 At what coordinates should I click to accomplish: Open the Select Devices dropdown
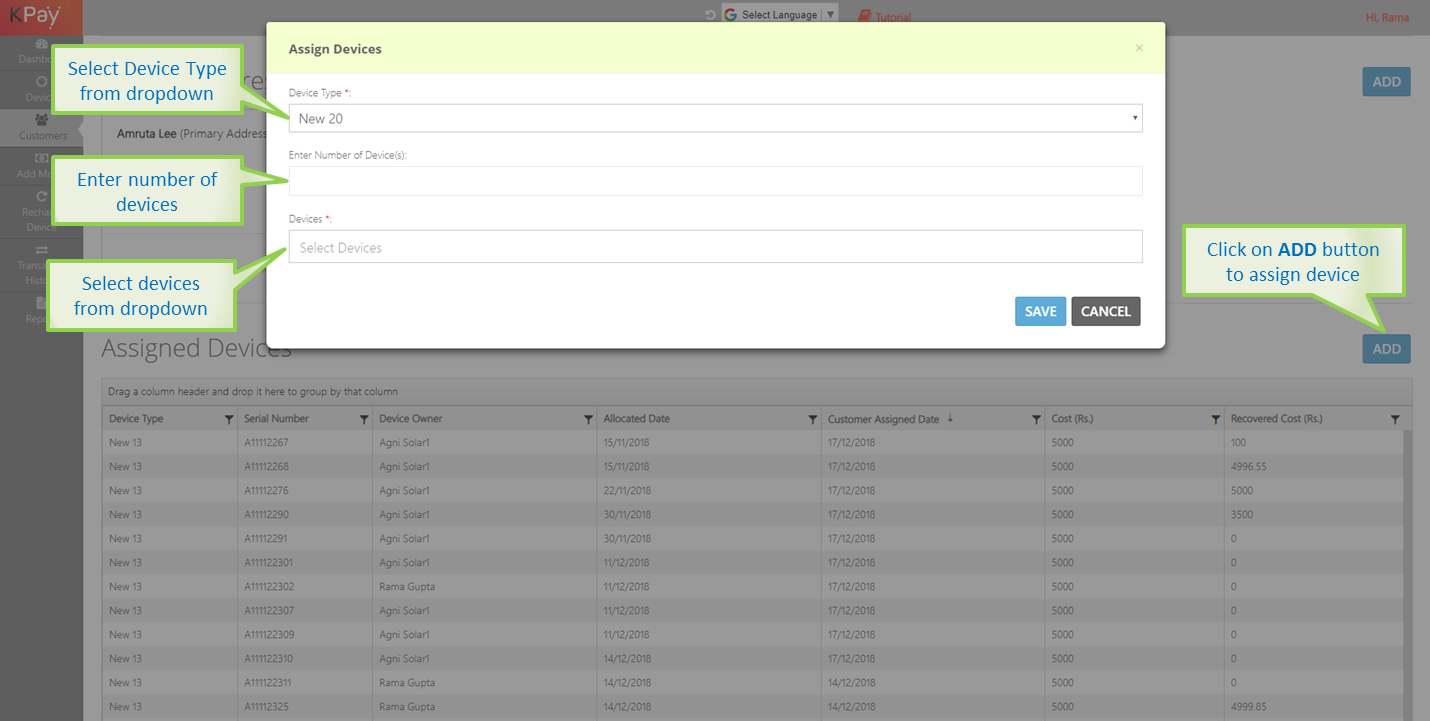[x=715, y=247]
